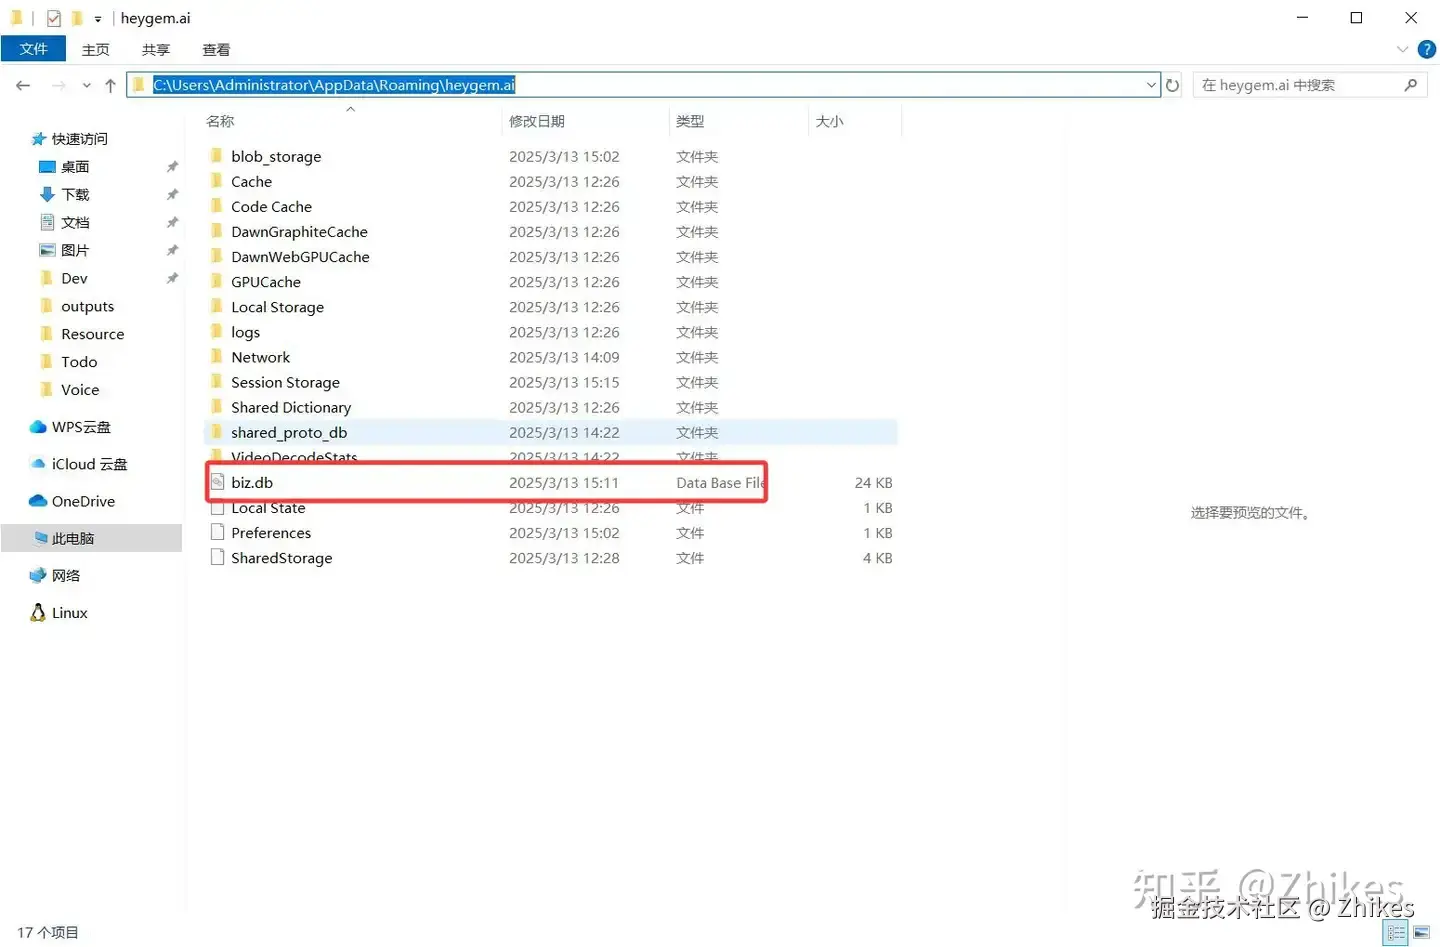Select the GPUCache folder
Image resolution: width=1440 pixels, height=947 pixels.
tap(265, 282)
